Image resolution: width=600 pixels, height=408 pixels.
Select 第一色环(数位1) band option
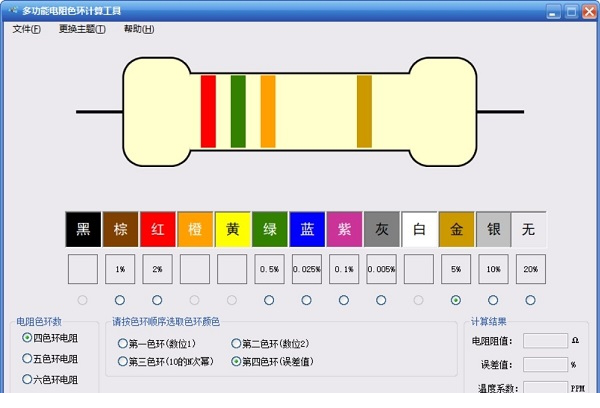point(157,343)
